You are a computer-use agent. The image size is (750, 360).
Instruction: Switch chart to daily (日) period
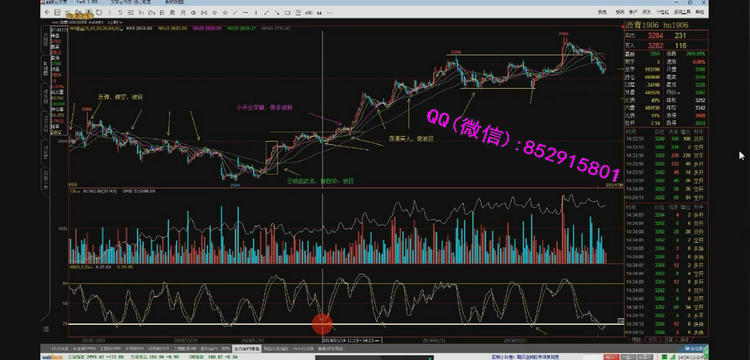(162, 13)
